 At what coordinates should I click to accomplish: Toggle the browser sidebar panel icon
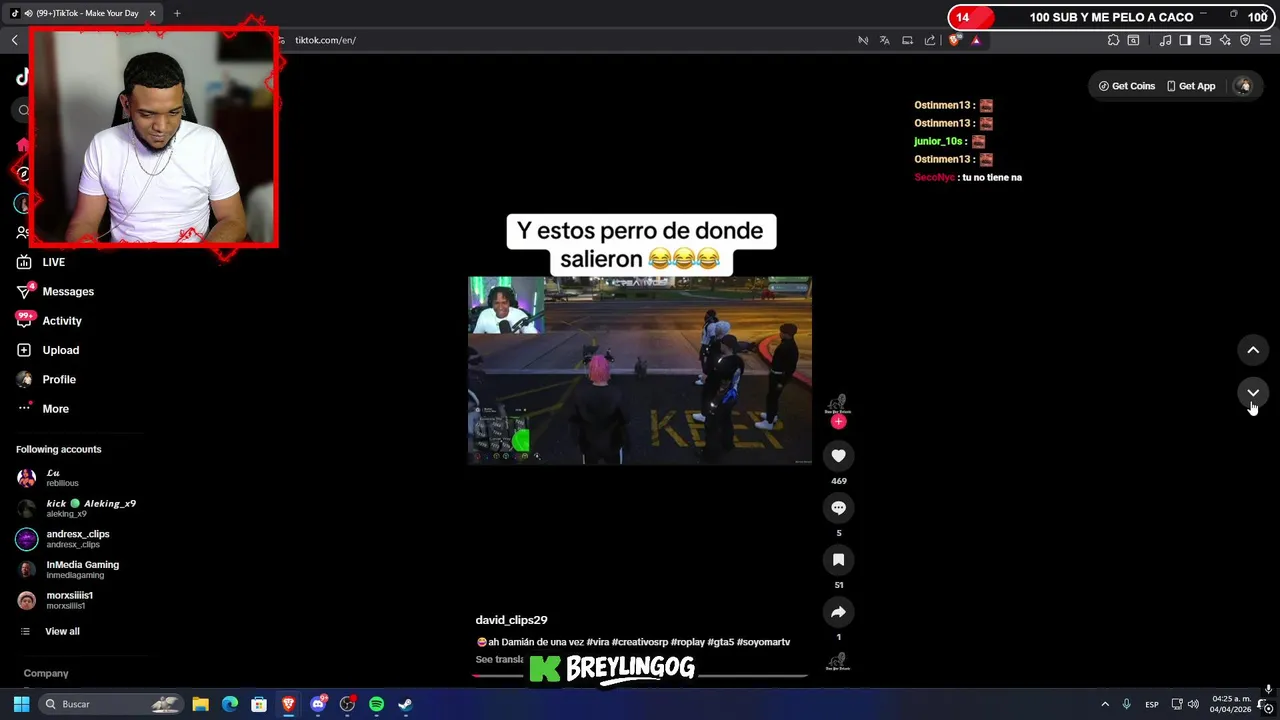pyautogui.click(x=1185, y=40)
